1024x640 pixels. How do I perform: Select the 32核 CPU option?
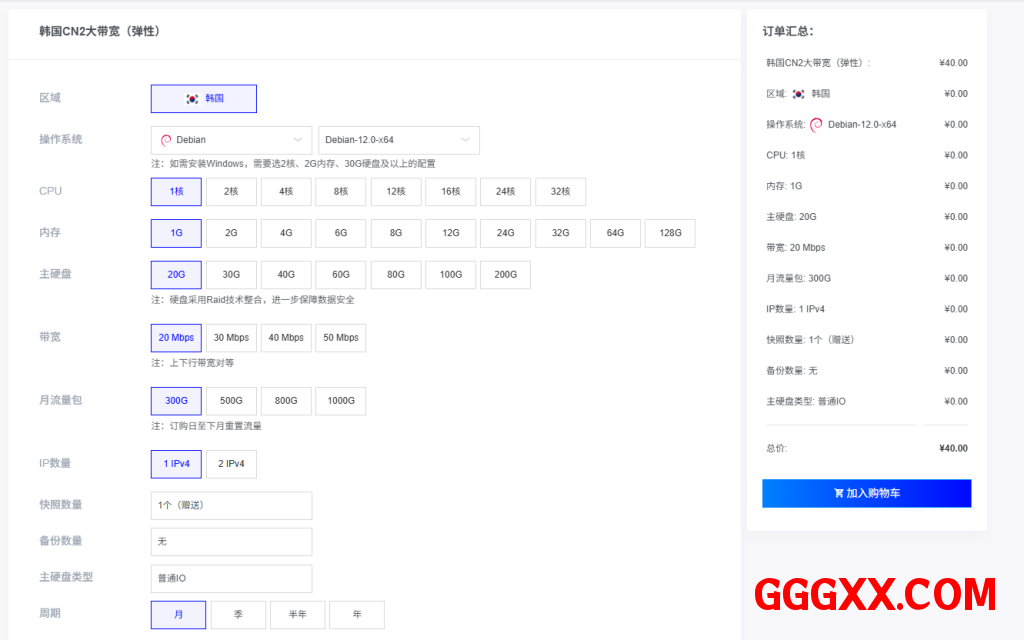pyautogui.click(x=560, y=192)
